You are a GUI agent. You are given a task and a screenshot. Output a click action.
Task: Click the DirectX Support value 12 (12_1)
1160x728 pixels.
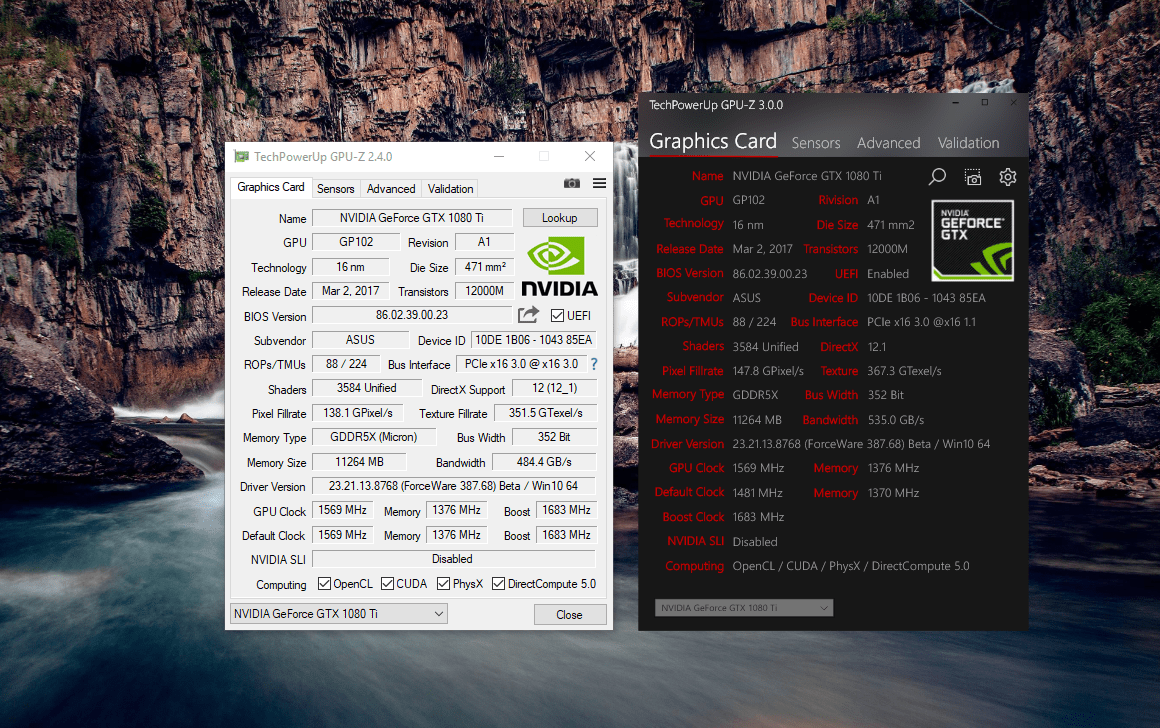(x=554, y=388)
